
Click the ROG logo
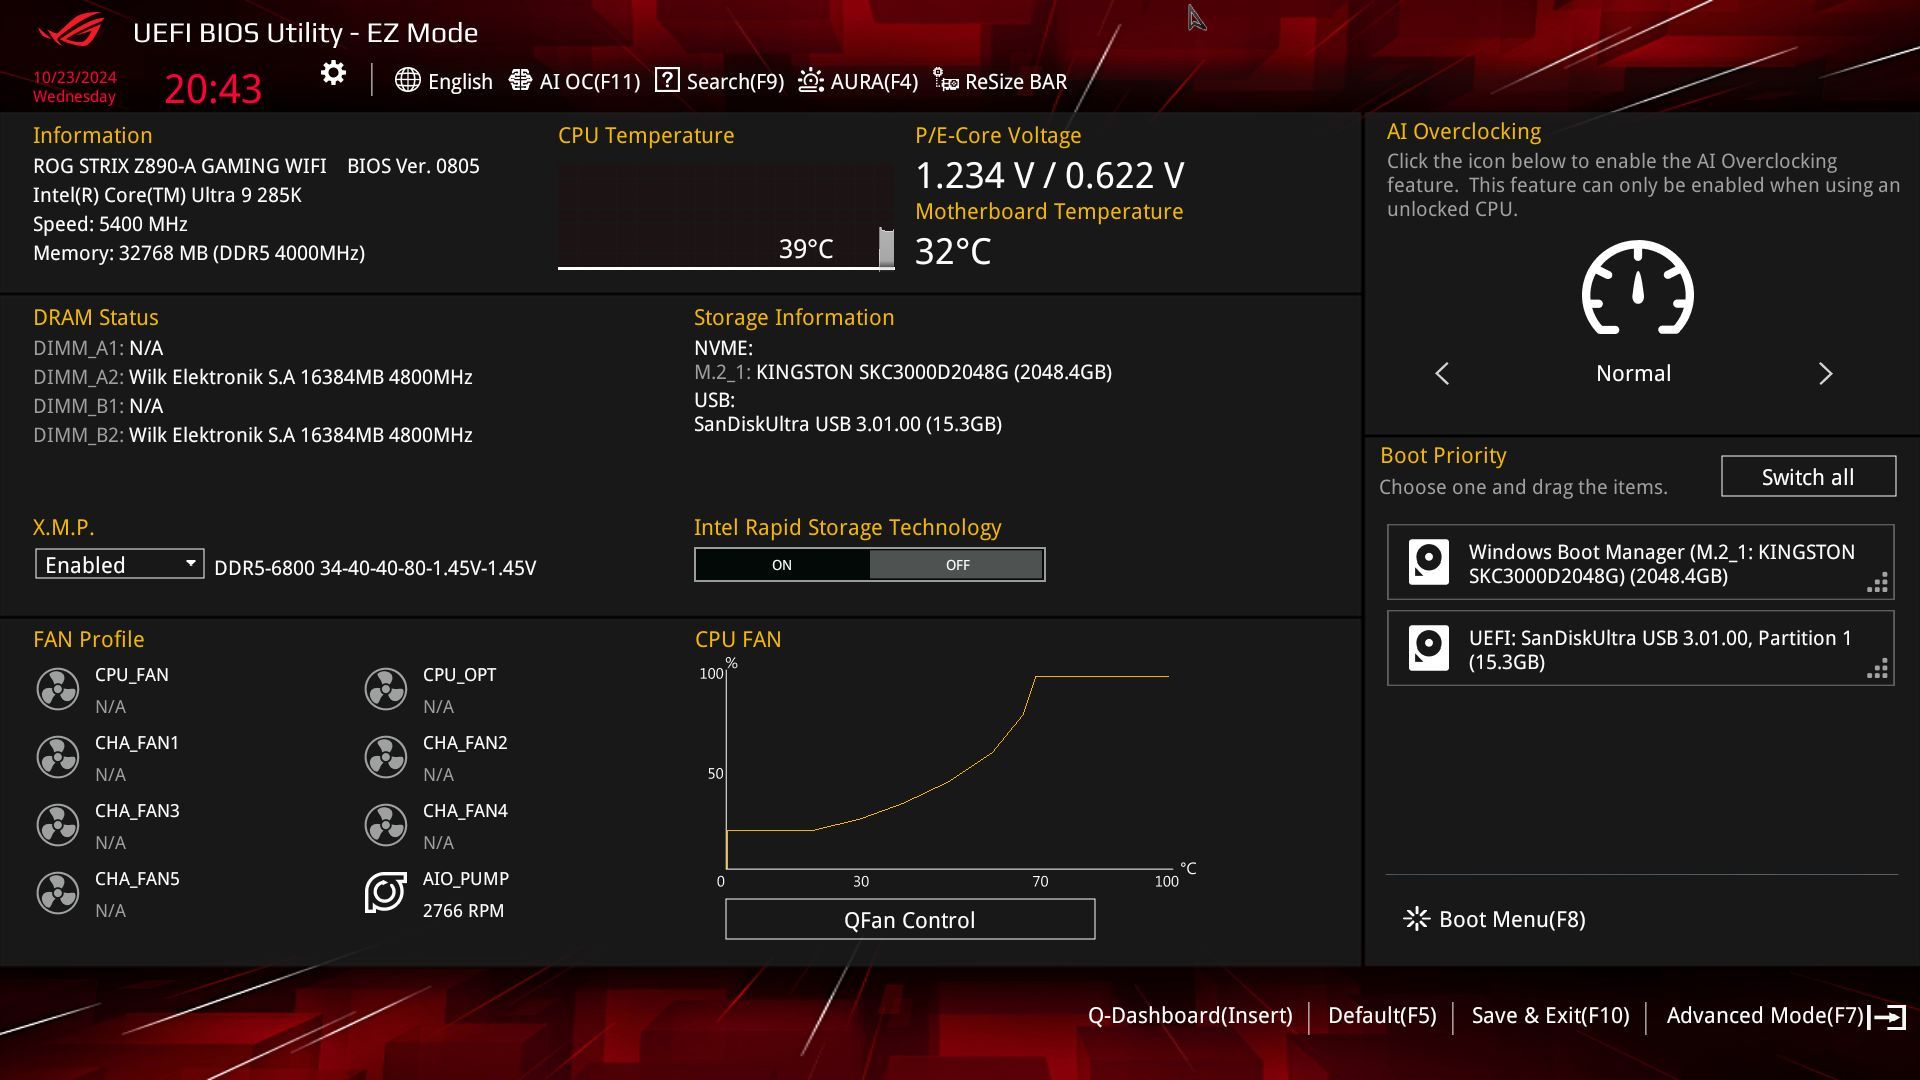[x=71, y=30]
